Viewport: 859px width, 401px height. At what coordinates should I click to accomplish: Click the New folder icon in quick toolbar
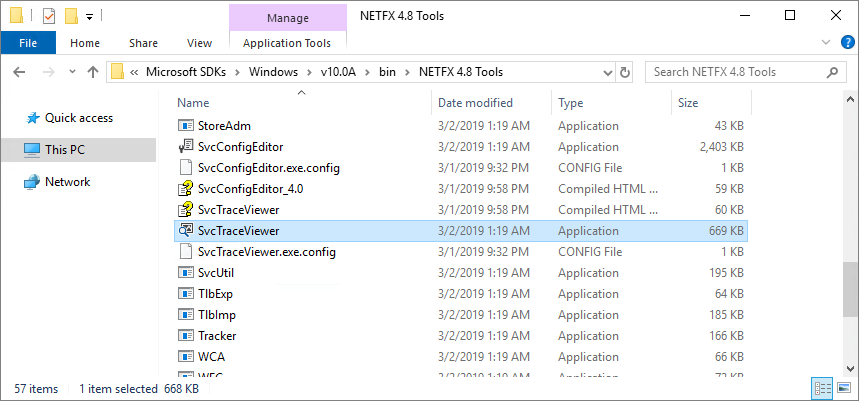coord(71,16)
